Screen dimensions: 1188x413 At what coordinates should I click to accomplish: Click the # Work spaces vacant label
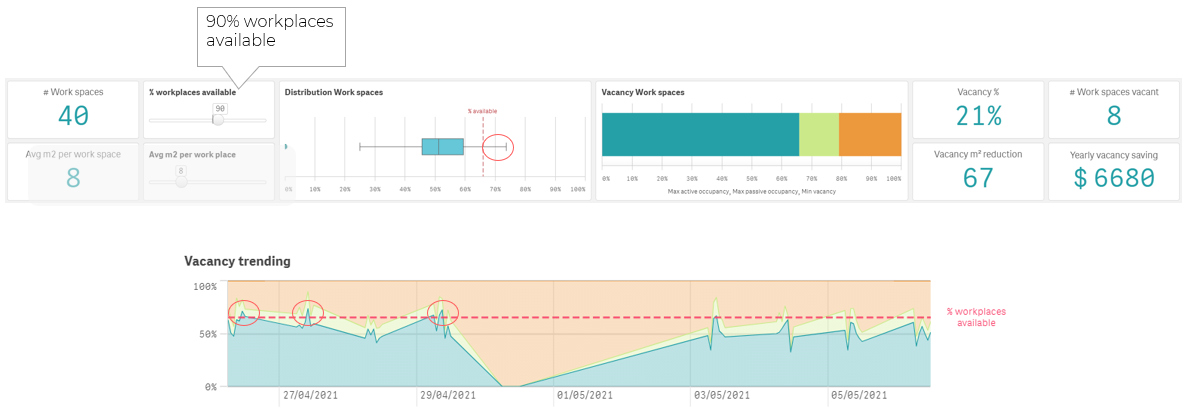pos(1113,92)
